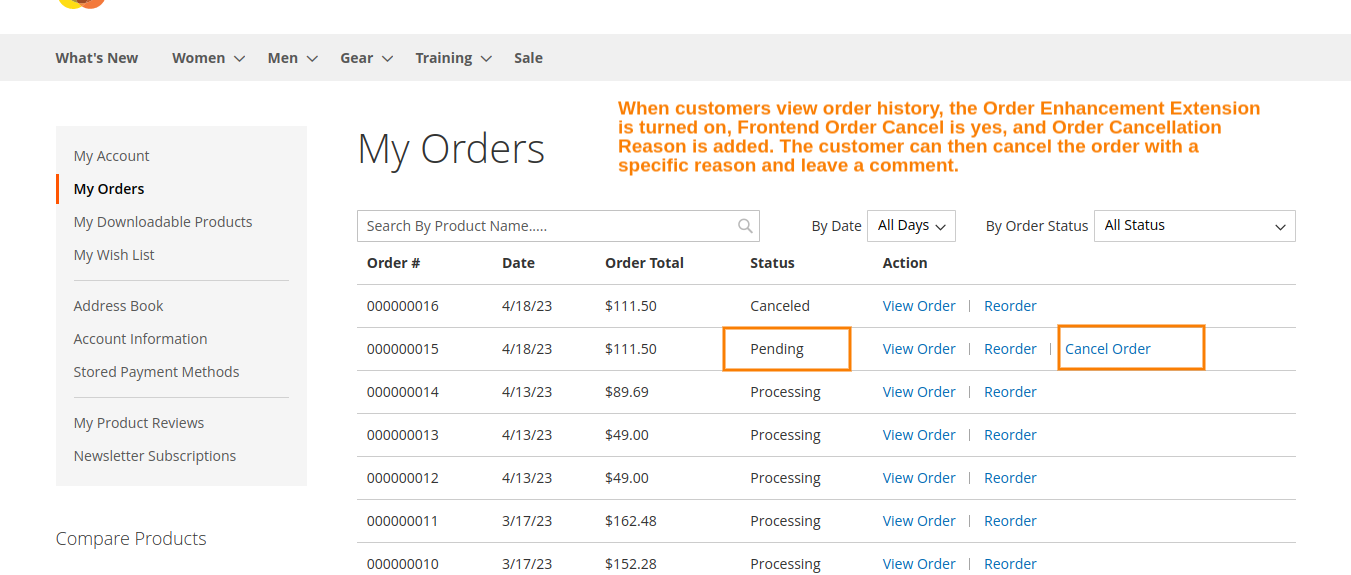1351x575 pixels.
Task: Reorder order 000000011
Action: (1010, 521)
